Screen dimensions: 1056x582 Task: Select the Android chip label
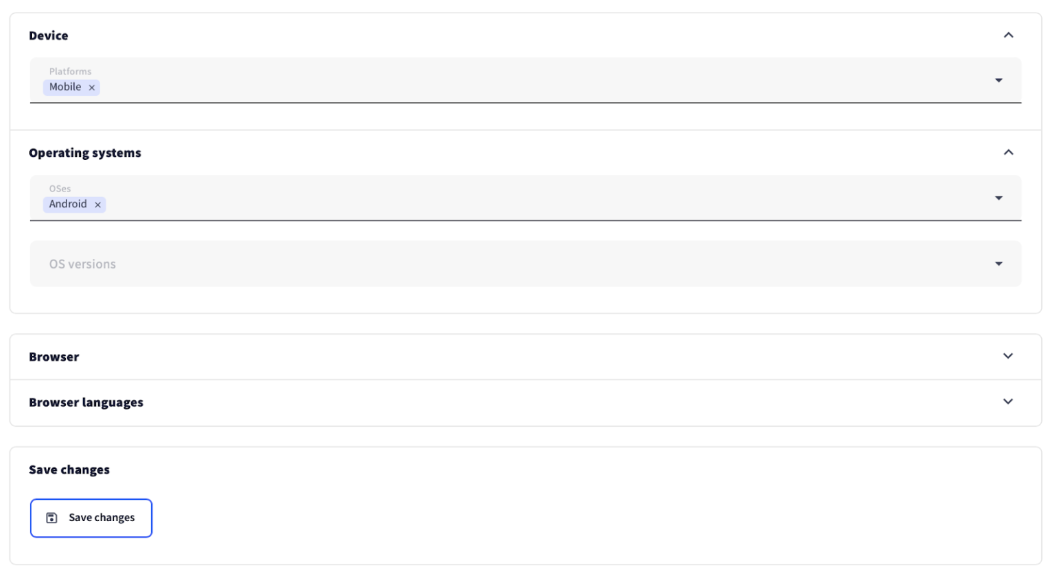(x=68, y=205)
